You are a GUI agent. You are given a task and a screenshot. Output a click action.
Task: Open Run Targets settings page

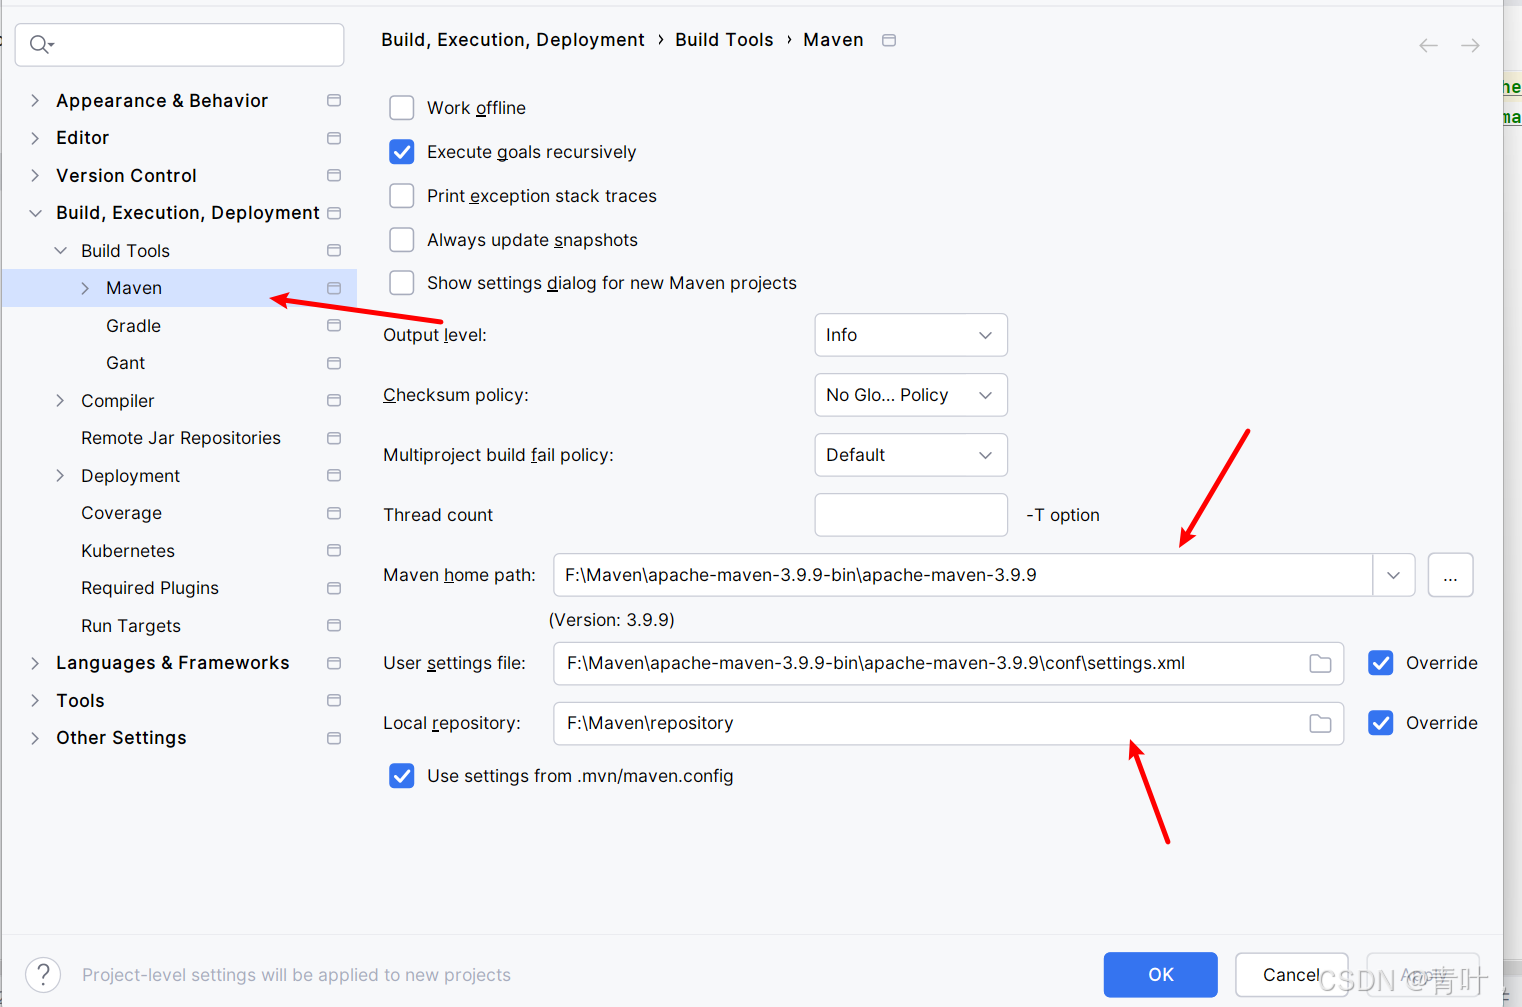click(131, 626)
